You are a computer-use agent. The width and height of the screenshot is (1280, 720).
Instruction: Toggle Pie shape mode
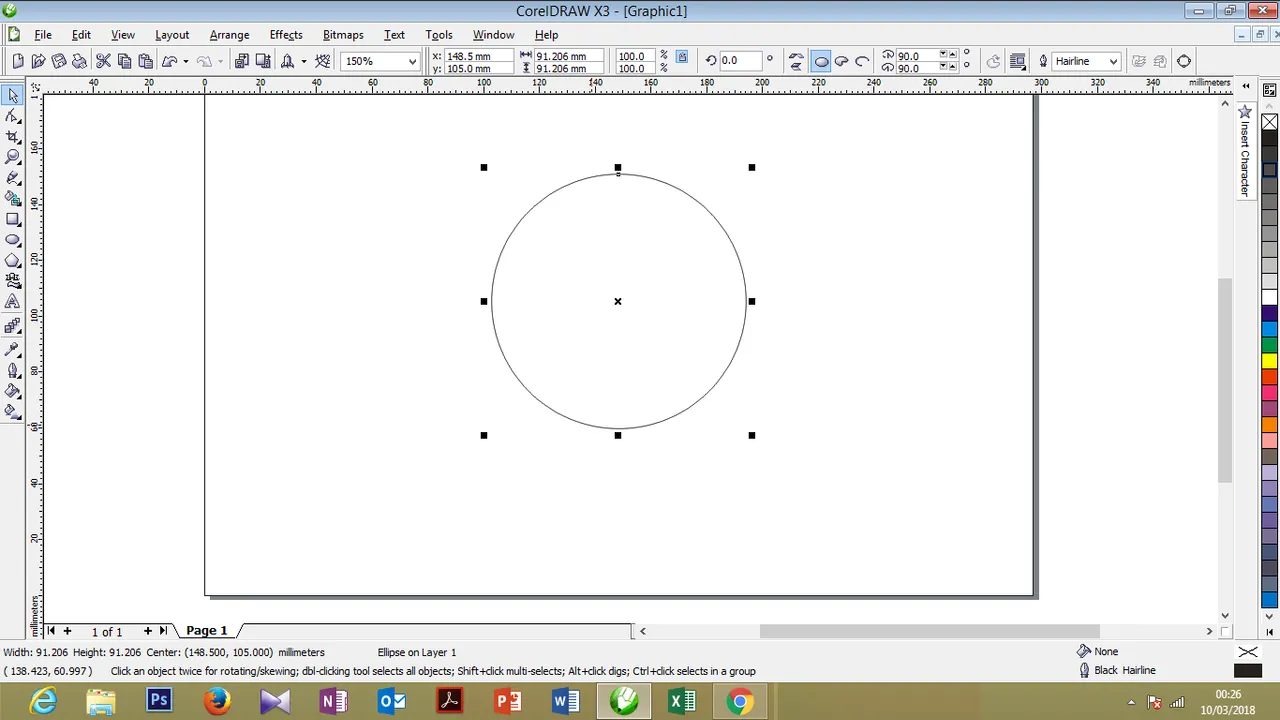tap(842, 61)
